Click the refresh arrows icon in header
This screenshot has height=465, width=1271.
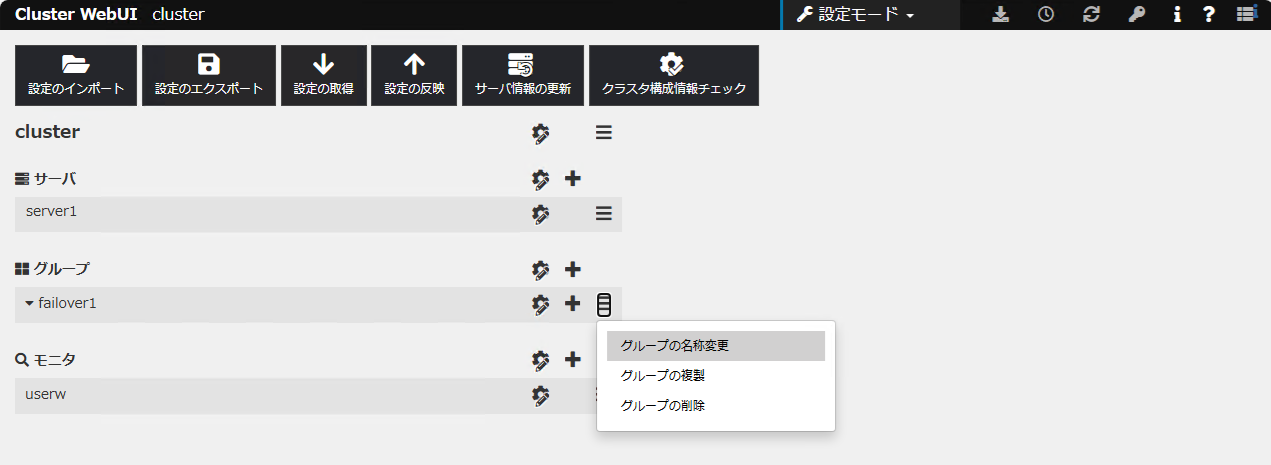[x=1091, y=15]
